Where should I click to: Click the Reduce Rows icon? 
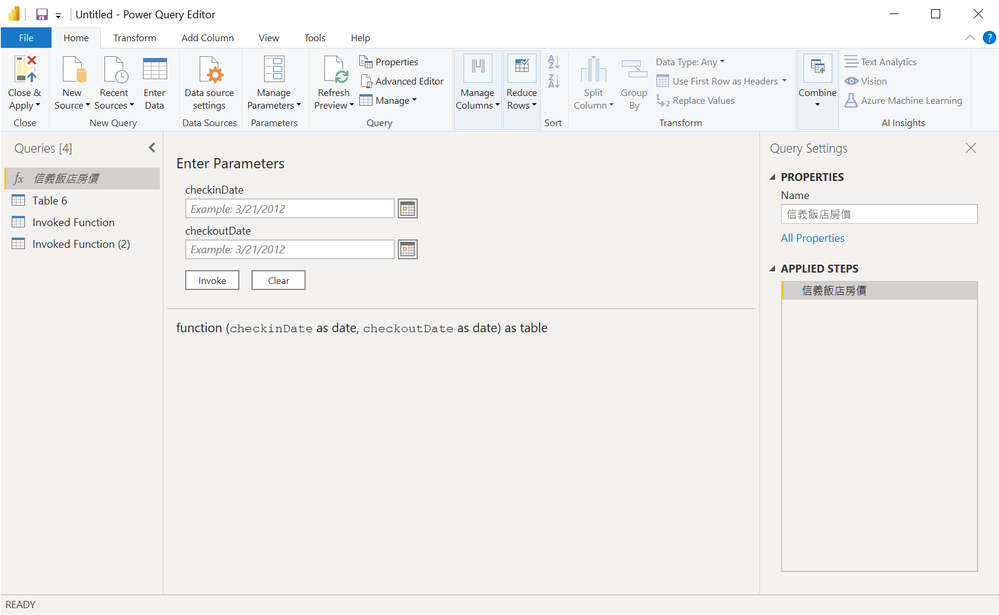coord(522,69)
